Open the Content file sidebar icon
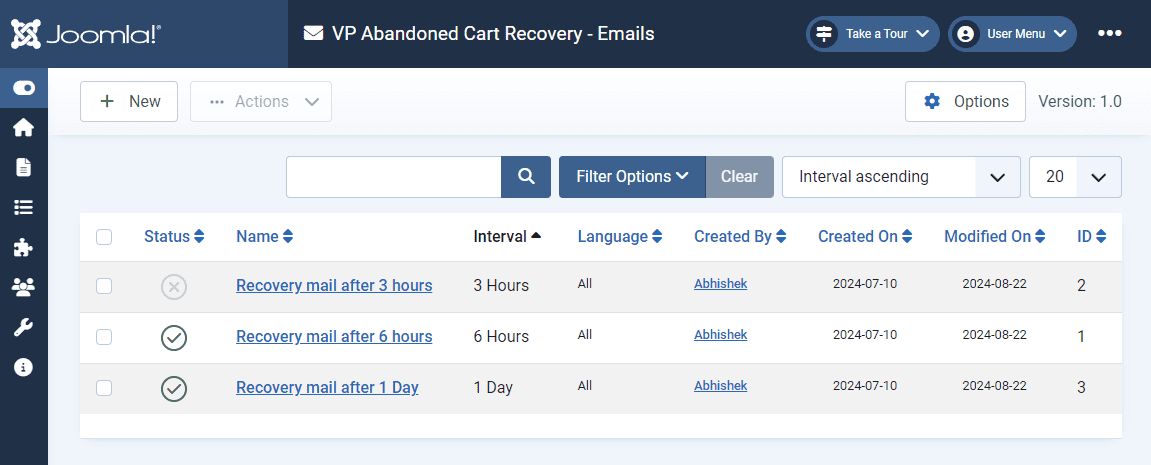The width and height of the screenshot is (1151, 465). click(23, 167)
